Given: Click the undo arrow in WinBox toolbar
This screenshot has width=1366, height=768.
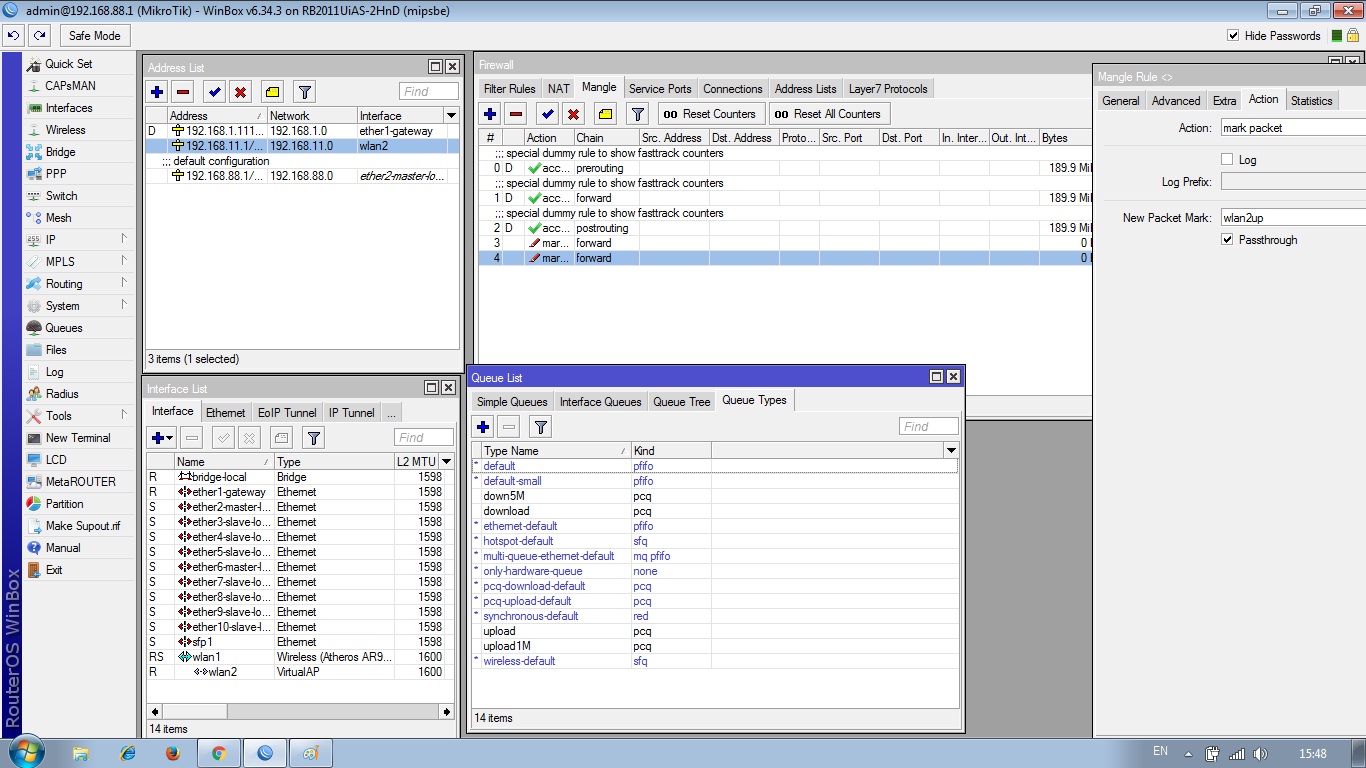Looking at the screenshot, I should click(13, 35).
